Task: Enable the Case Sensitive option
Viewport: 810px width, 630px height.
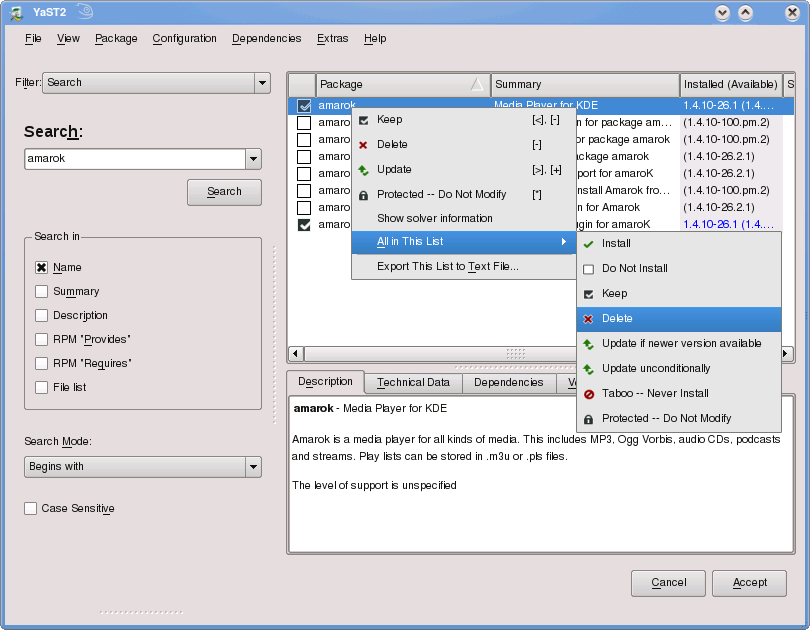Action: pyautogui.click(x=30, y=509)
